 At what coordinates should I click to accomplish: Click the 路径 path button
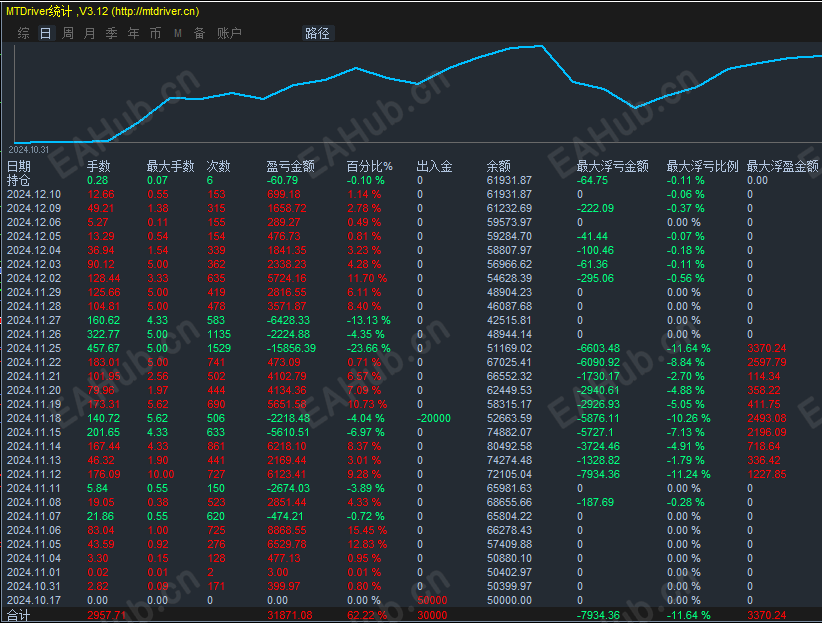(317, 33)
